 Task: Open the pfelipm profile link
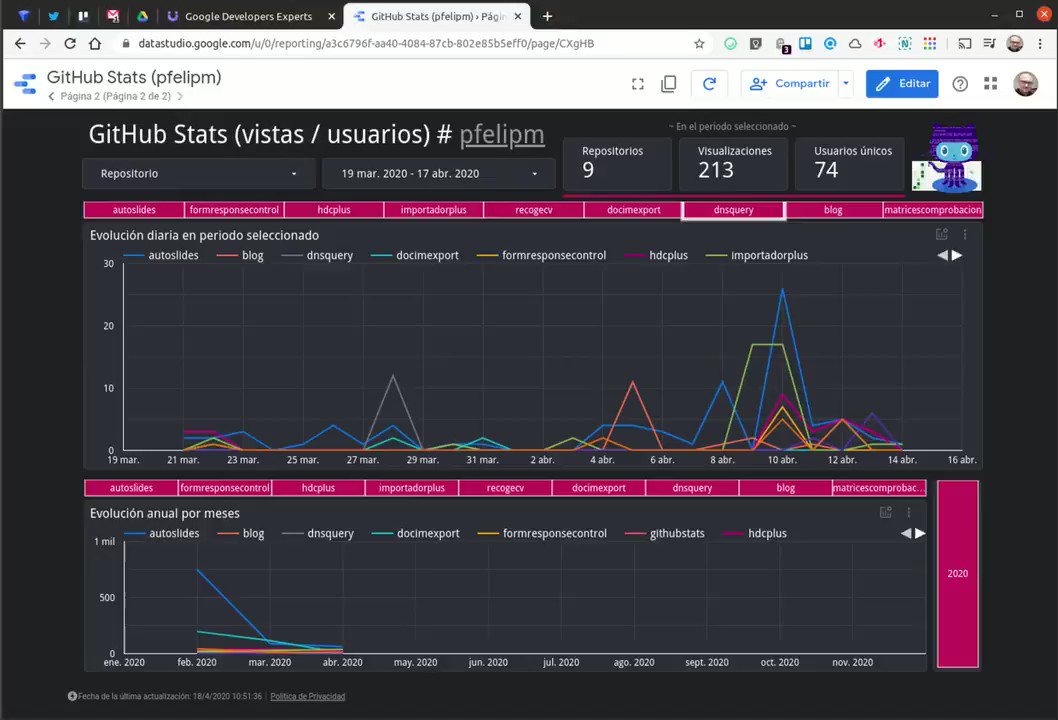tap(501, 134)
